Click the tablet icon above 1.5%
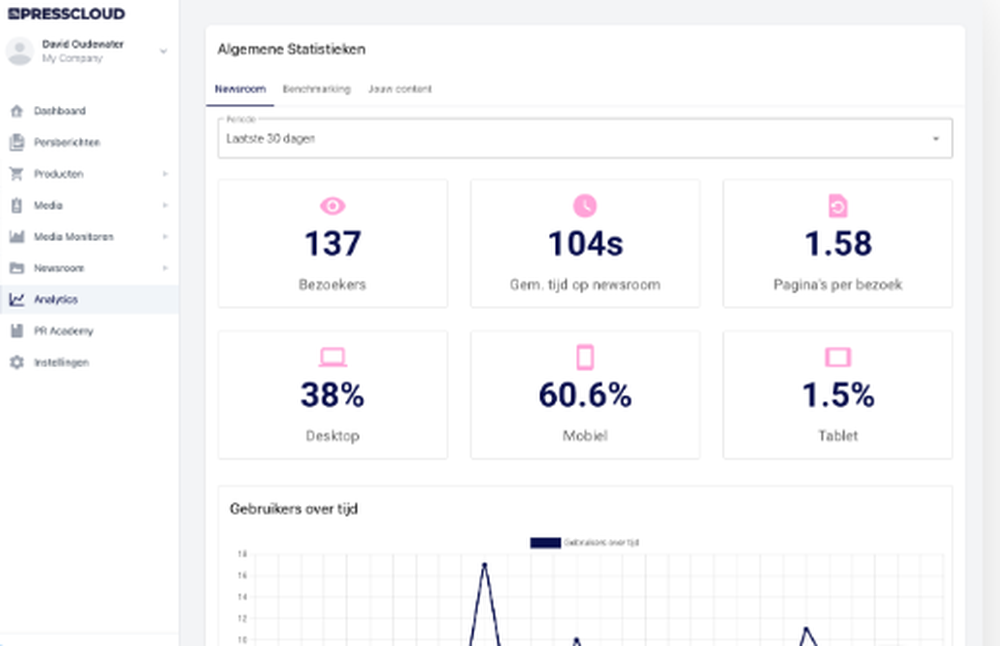1000x646 pixels. [x=838, y=357]
